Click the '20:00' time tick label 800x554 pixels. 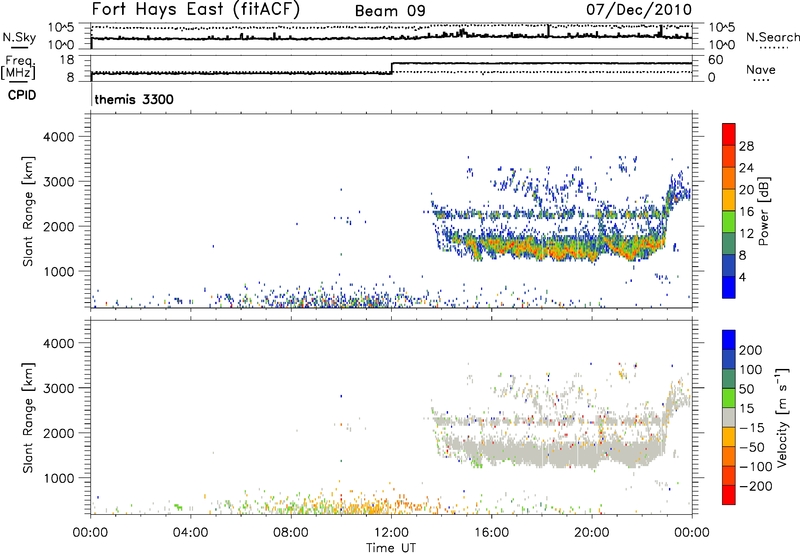click(x=592, y=533)
